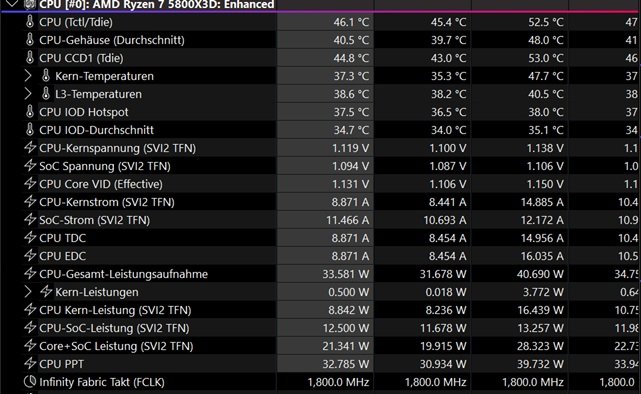Click lightning icon for CPU PPT
Image resolution: width=641 pixels, height=394 pixels.
point(30,363)
